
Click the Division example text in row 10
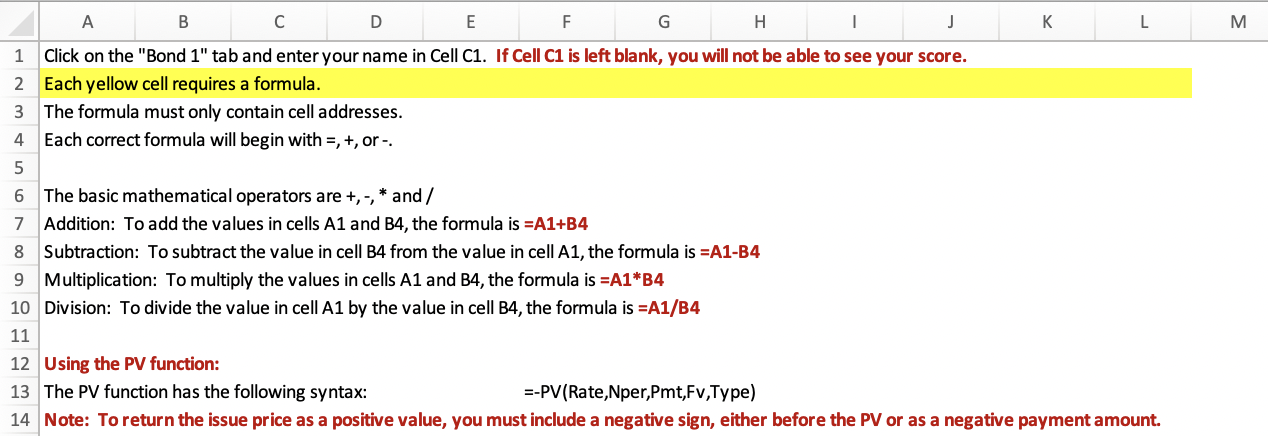pos(371,307)
